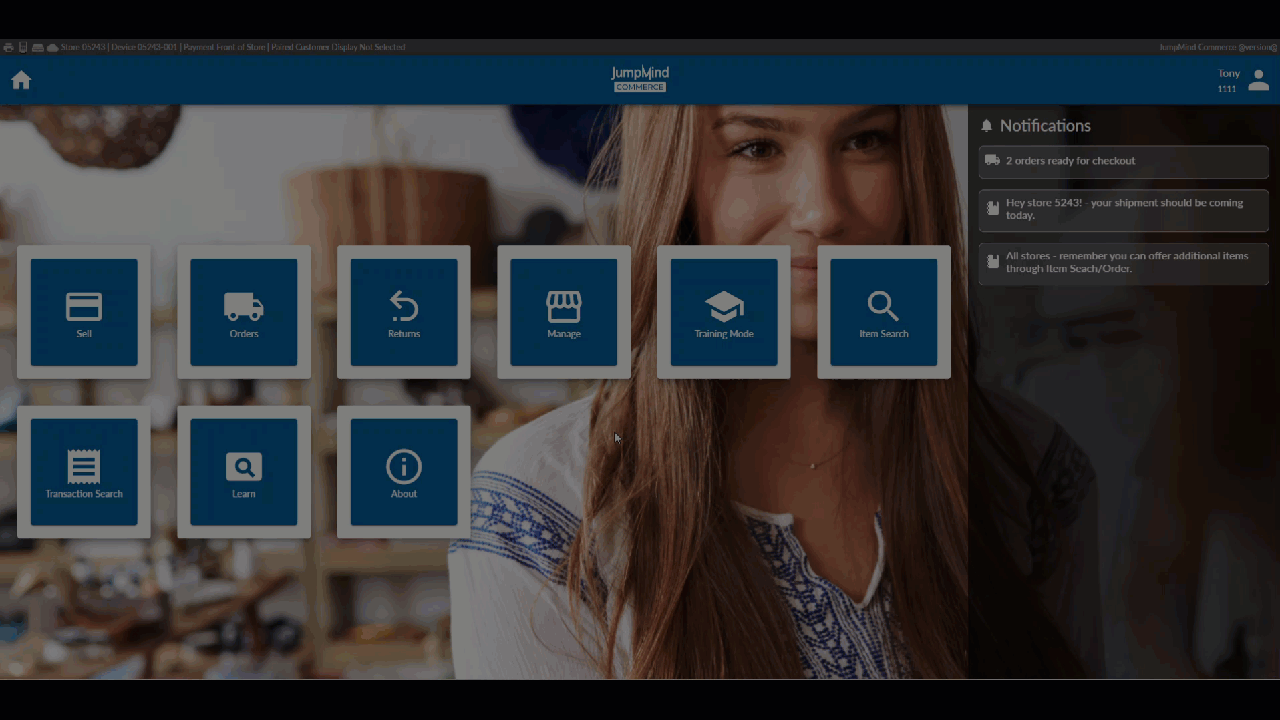Click the Home icon in header
The width and height of the screenshot is (1280, 720).
(x=21, y=80)
